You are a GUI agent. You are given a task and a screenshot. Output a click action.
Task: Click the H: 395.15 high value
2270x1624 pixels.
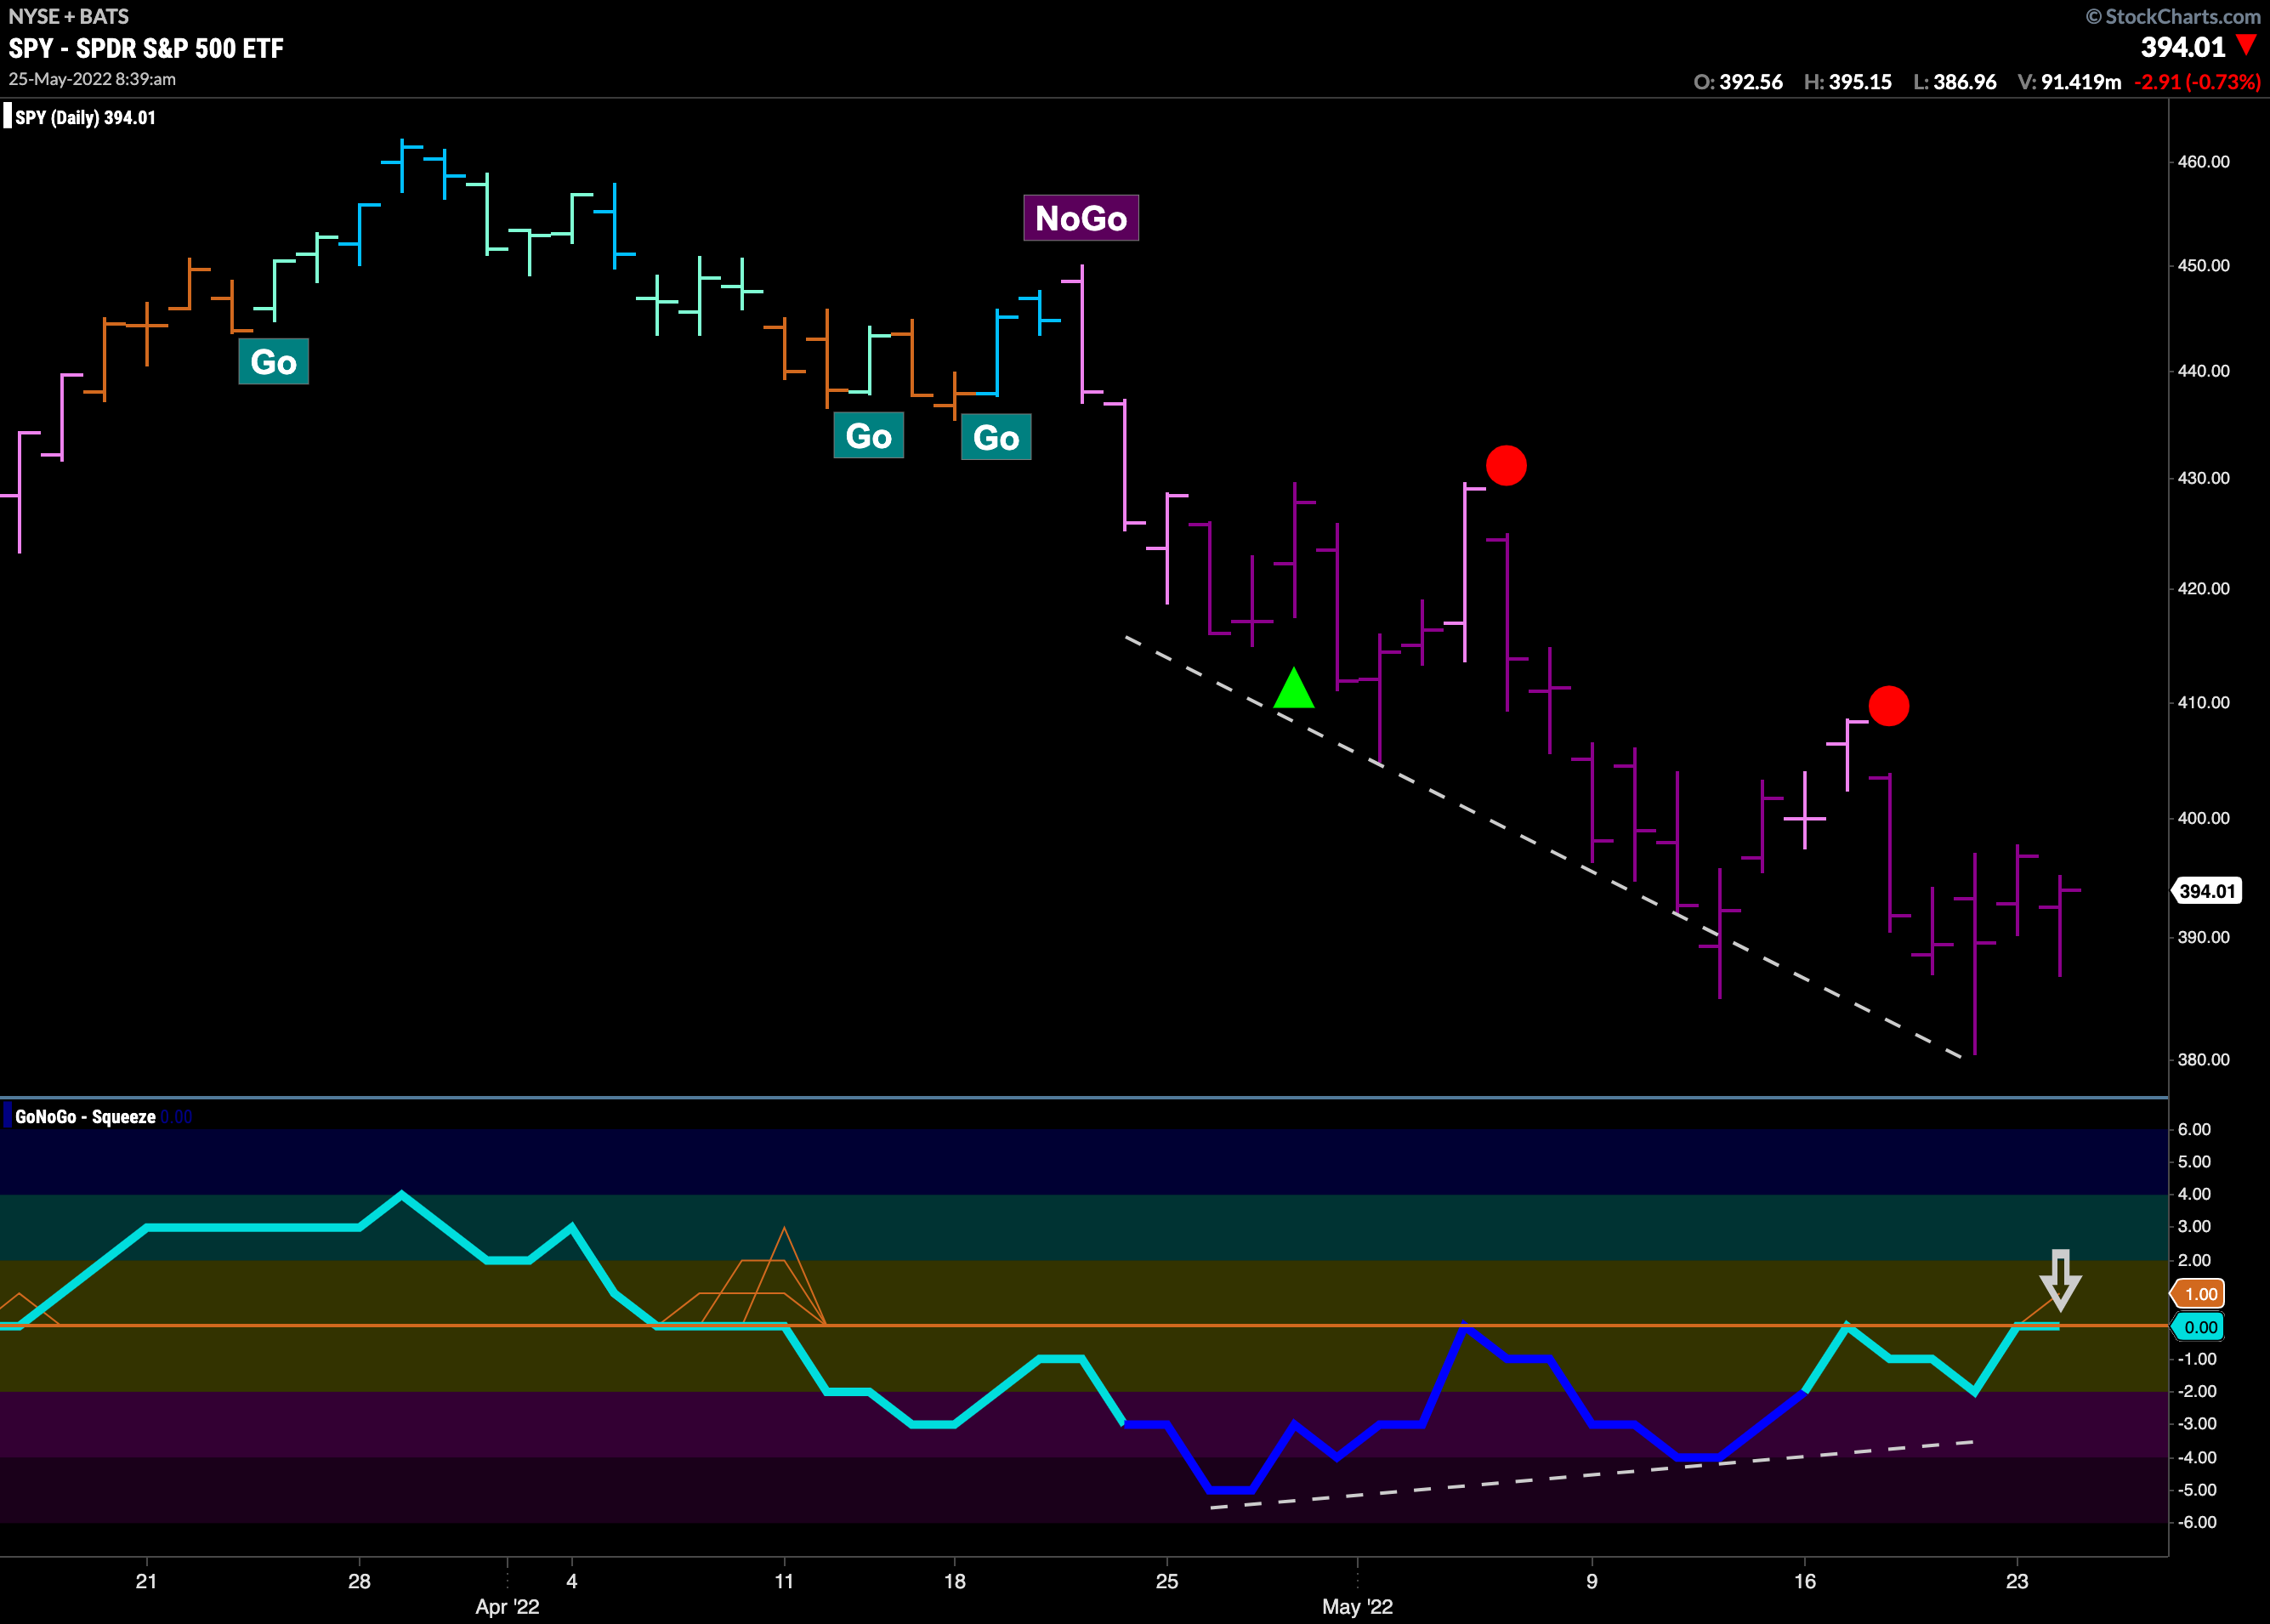(x=1848, y=82)
